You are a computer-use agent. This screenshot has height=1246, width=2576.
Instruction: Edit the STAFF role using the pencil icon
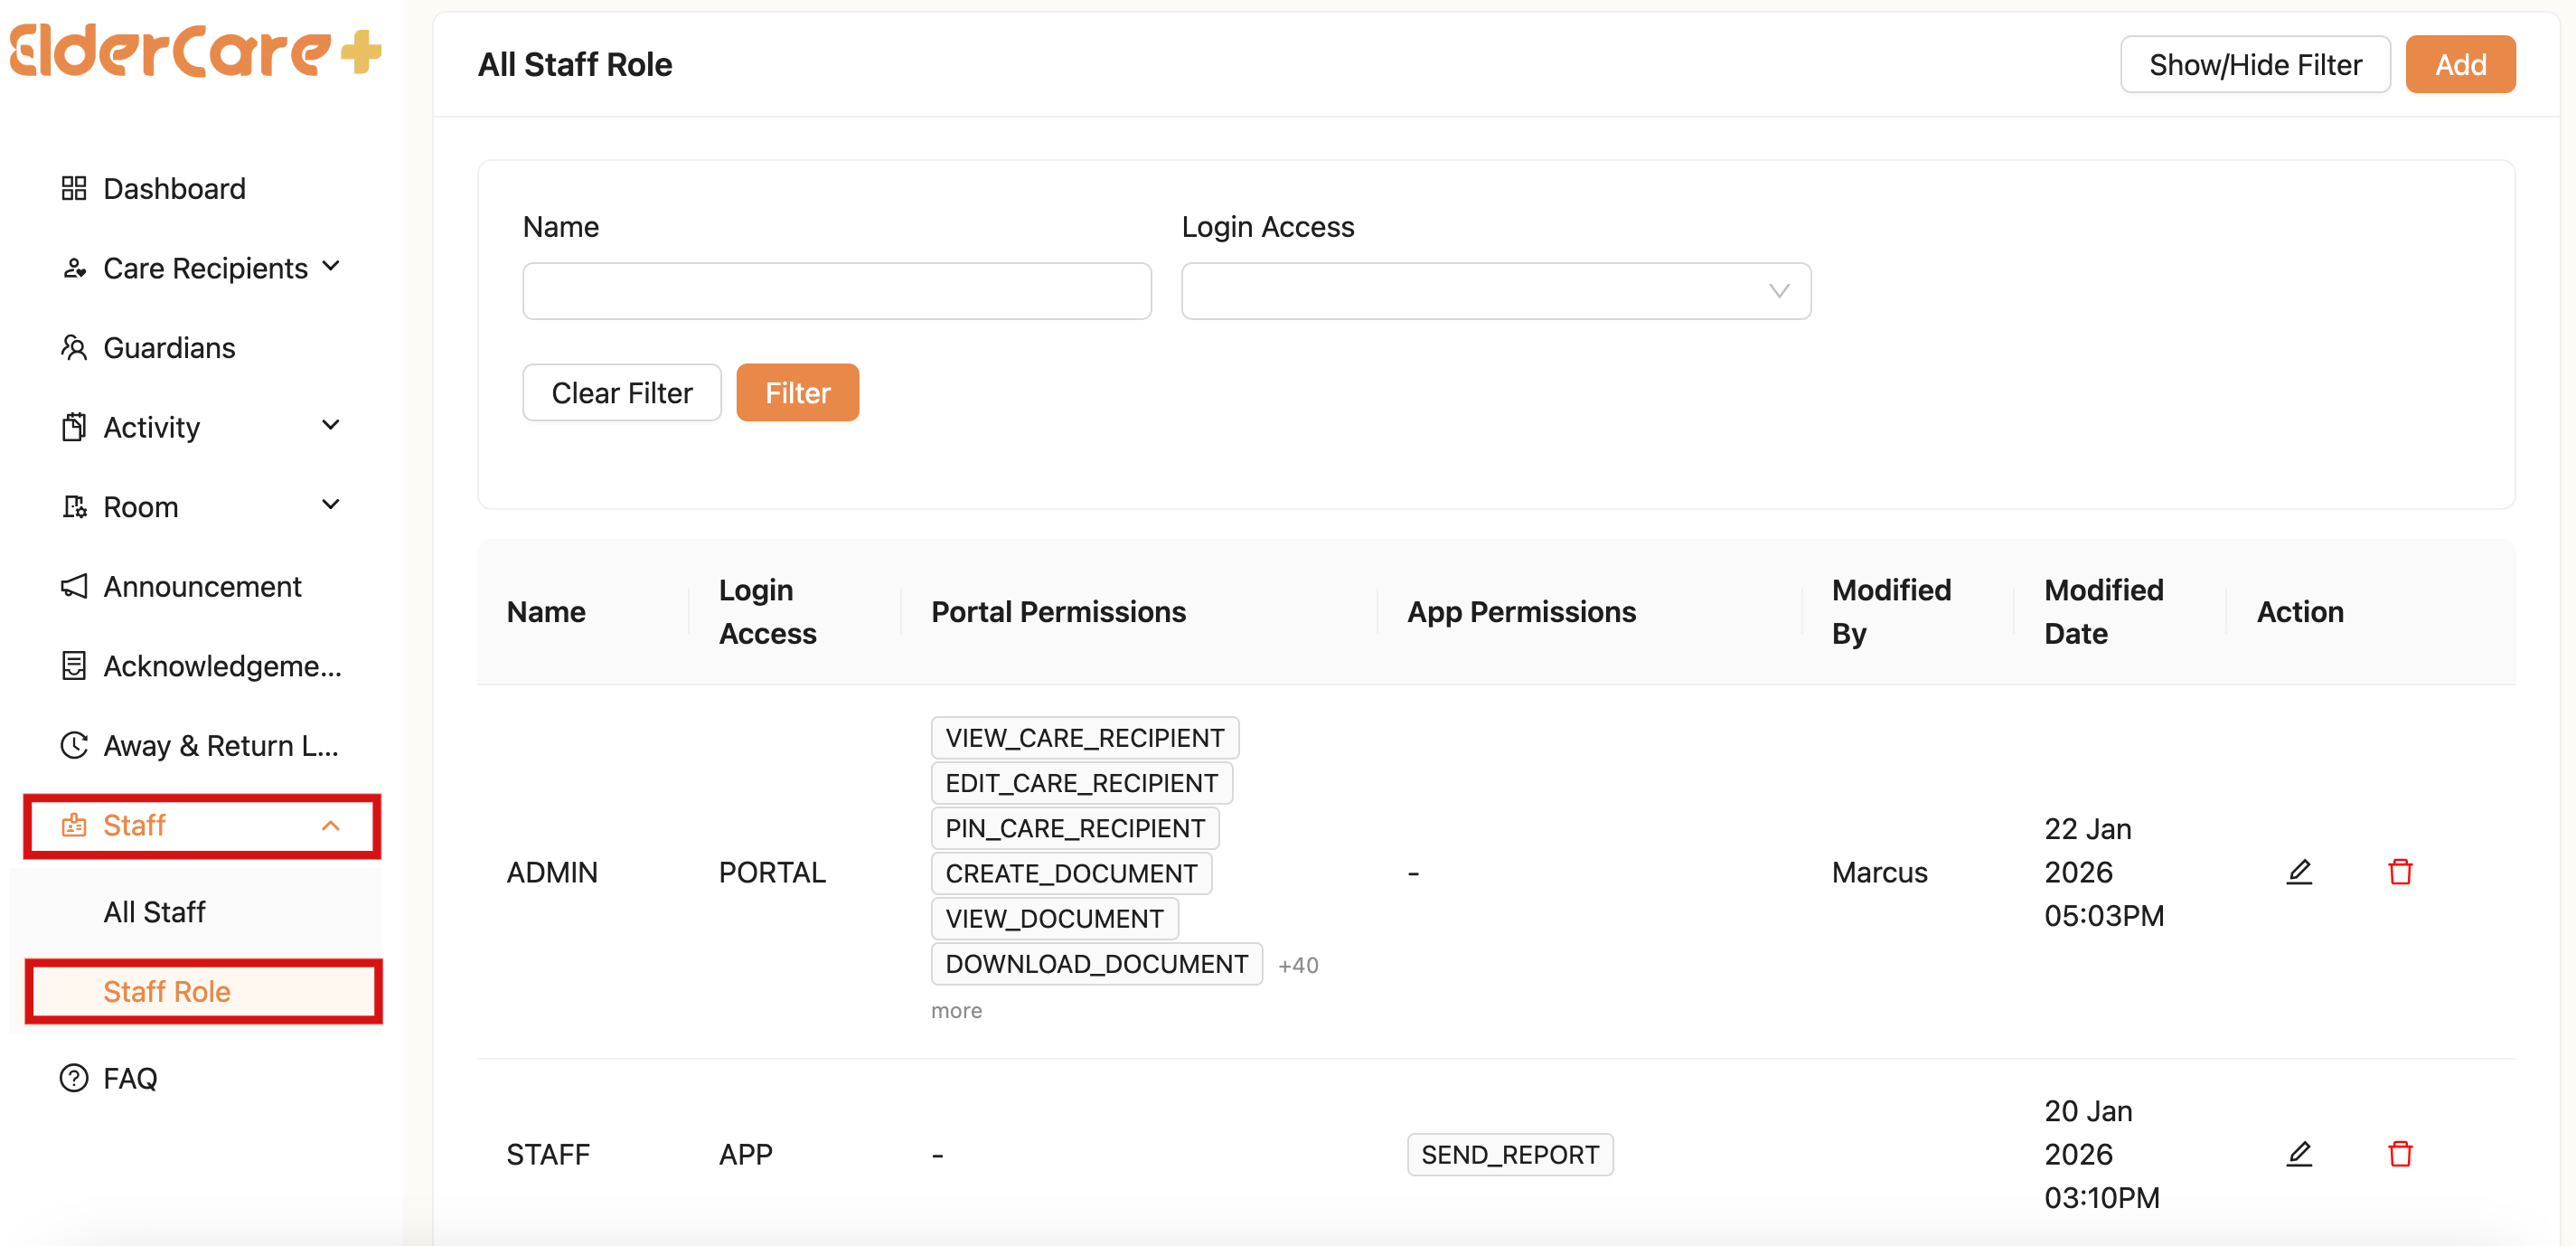2299,1153
